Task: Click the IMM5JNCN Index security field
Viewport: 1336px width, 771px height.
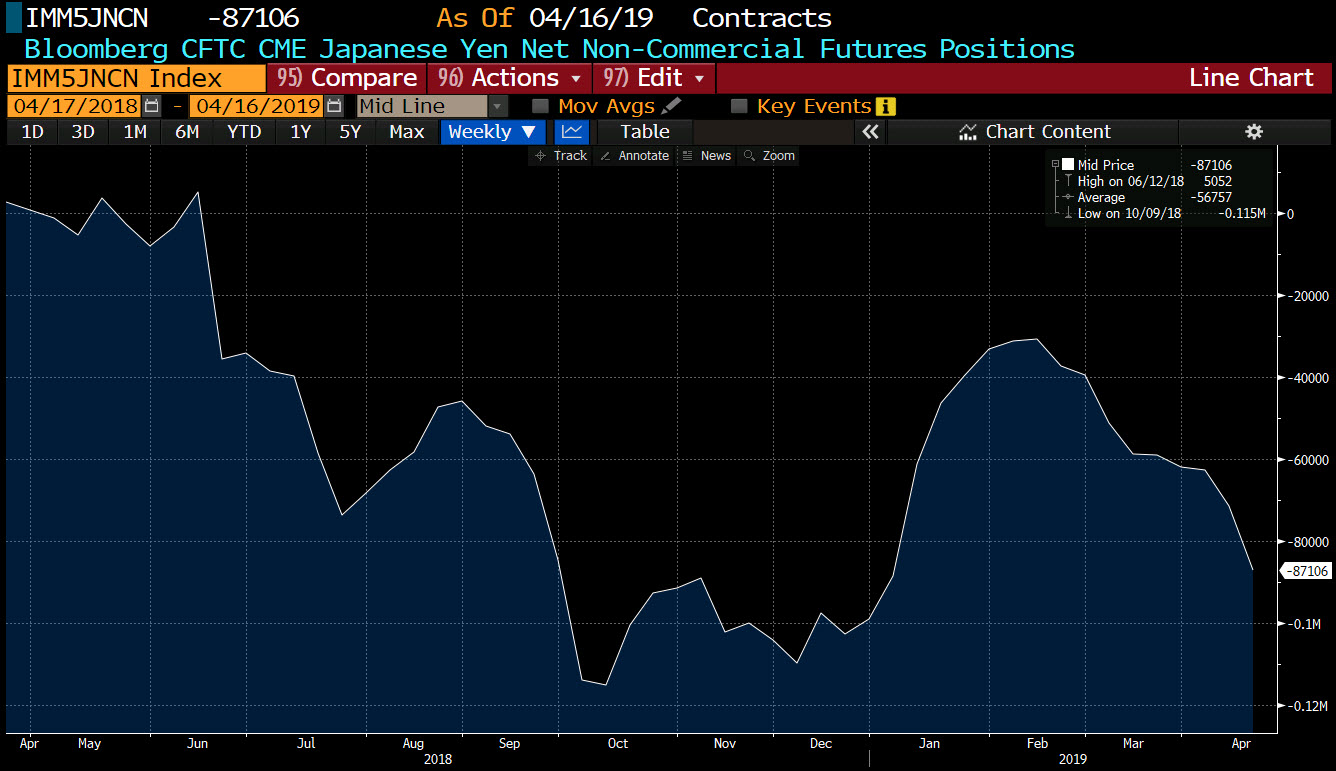Action: (136, 78)
